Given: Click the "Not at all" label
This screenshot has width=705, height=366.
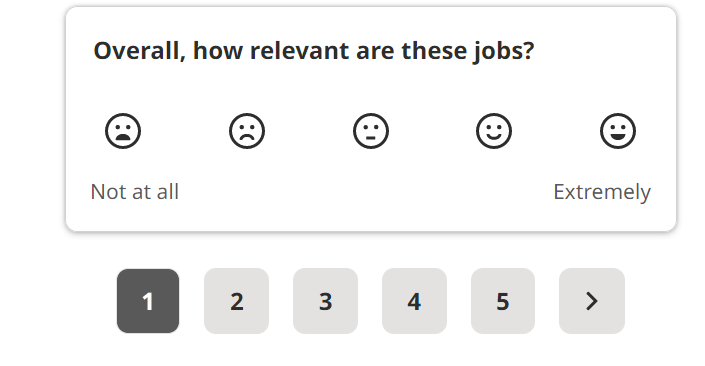Looking at the screenshot, I should [x=135, y=192].
